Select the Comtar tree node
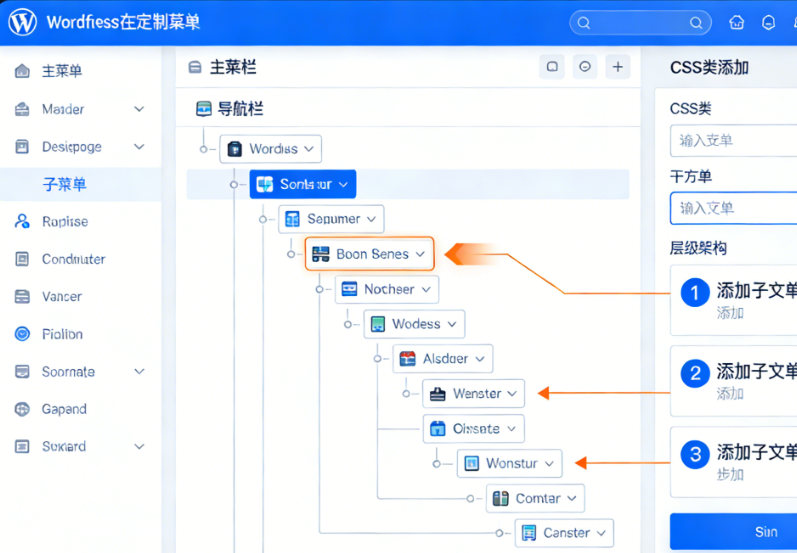The height and width of the screenshot is (553, 797). [x=535, y=499]
